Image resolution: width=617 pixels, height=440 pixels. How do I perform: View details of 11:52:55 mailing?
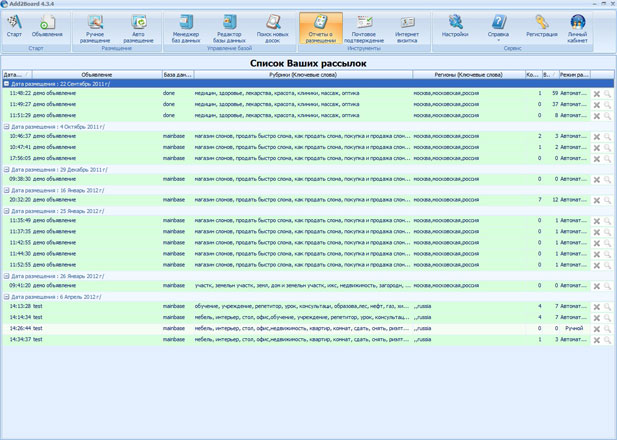click(x=608, y=265)
